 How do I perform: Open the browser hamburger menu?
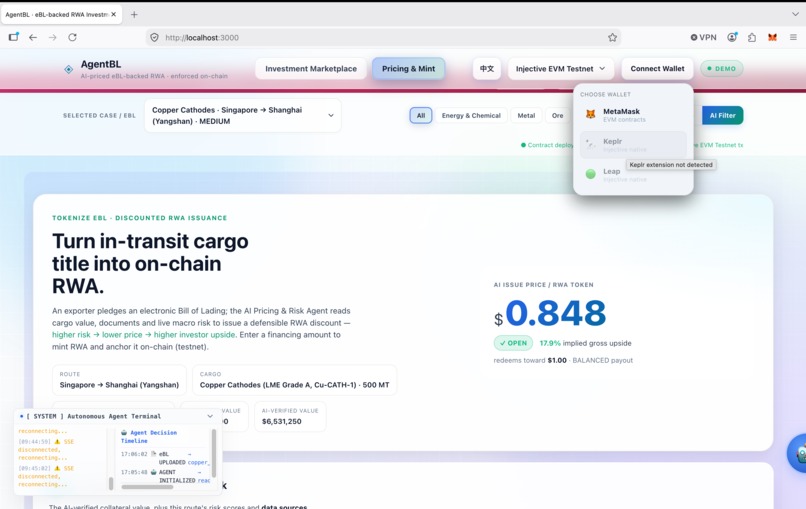coord(793,38)
